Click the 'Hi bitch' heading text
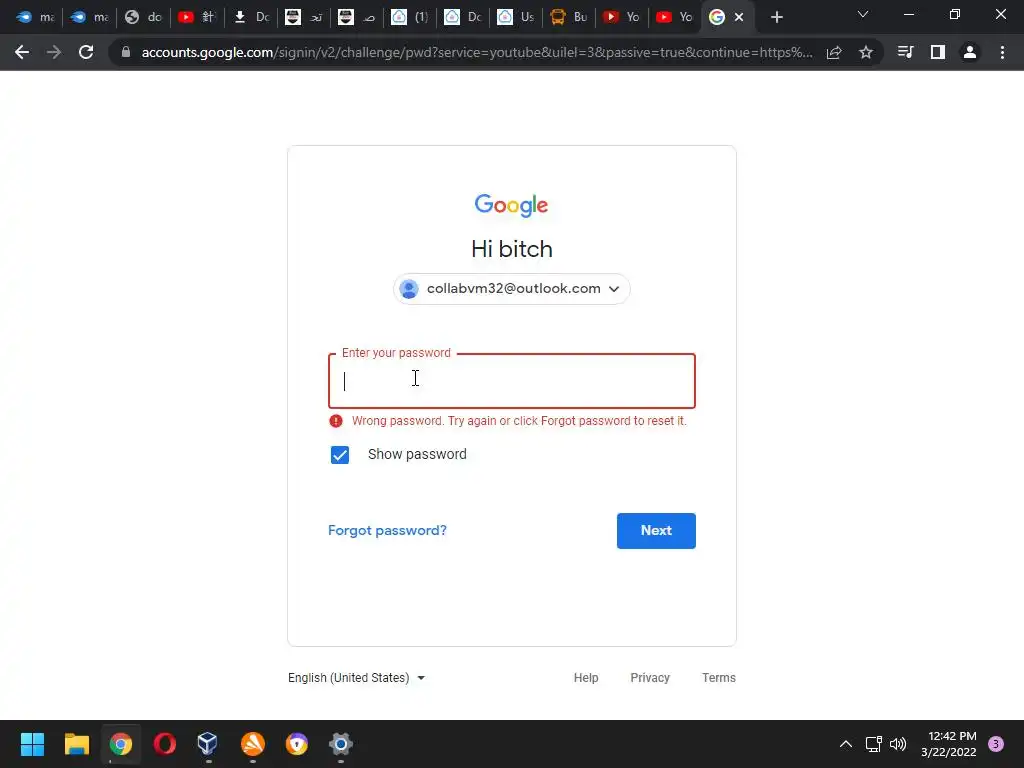This screenshot has height=768, width=1024. [x=511, y=249]
